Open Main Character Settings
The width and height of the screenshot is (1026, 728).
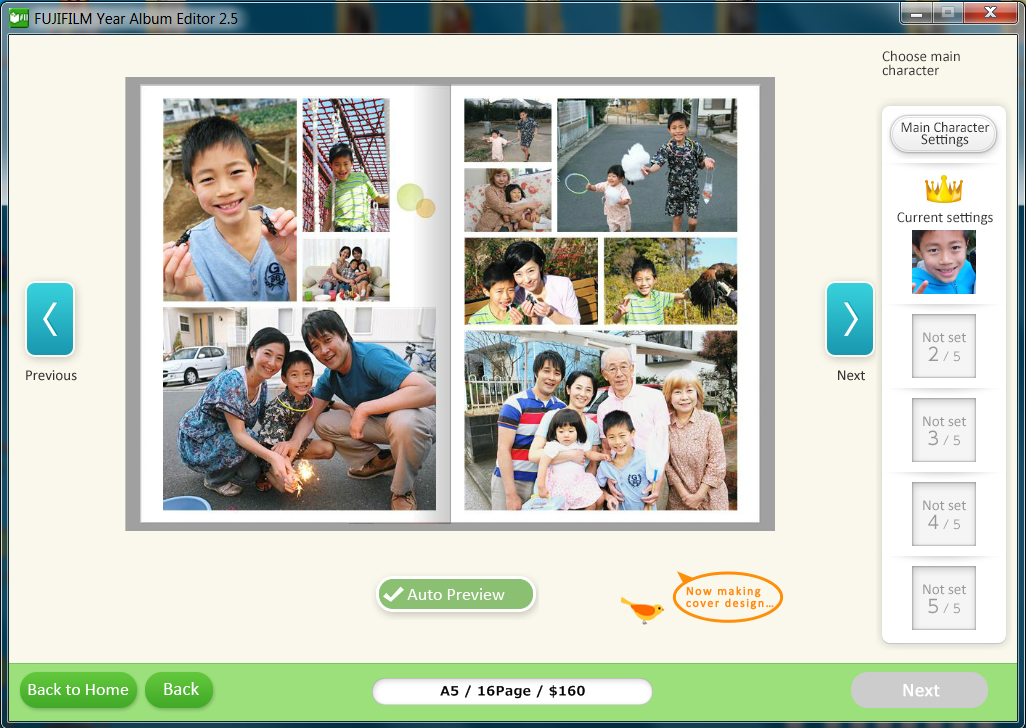tap(944, 133)
